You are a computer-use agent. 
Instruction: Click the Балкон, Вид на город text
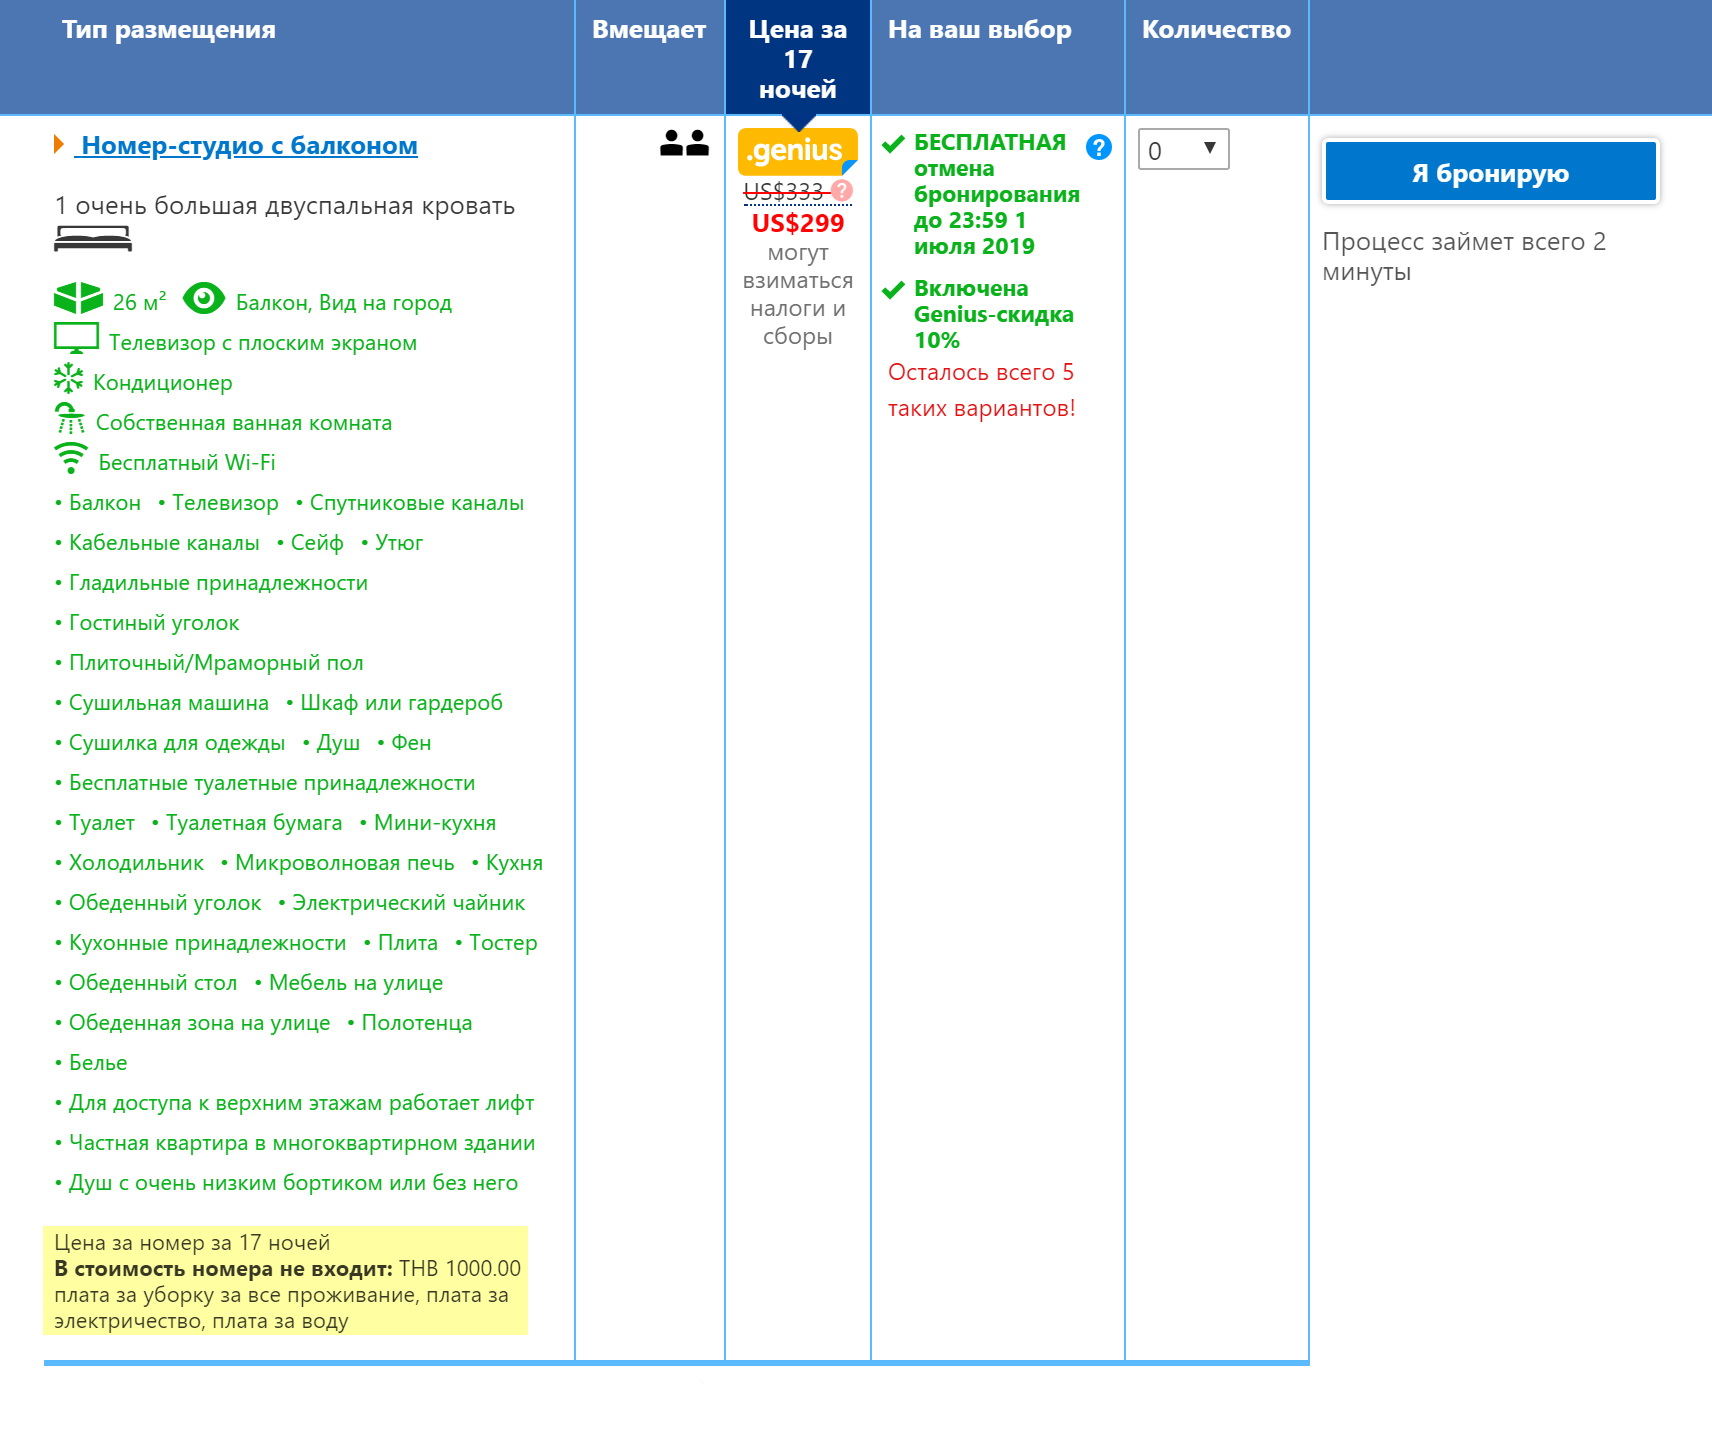(344, 302)
